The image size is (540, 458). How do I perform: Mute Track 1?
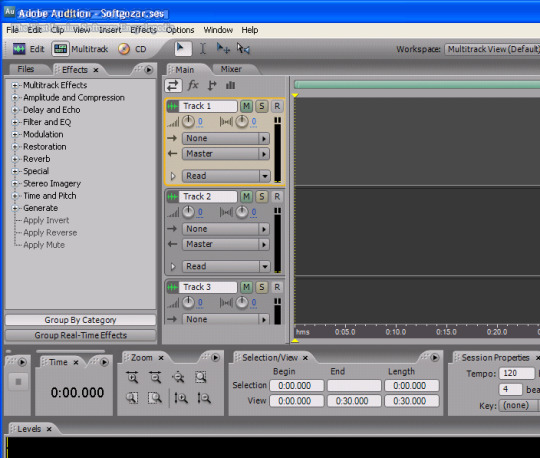pyautogui.click(x=246, y=106)
